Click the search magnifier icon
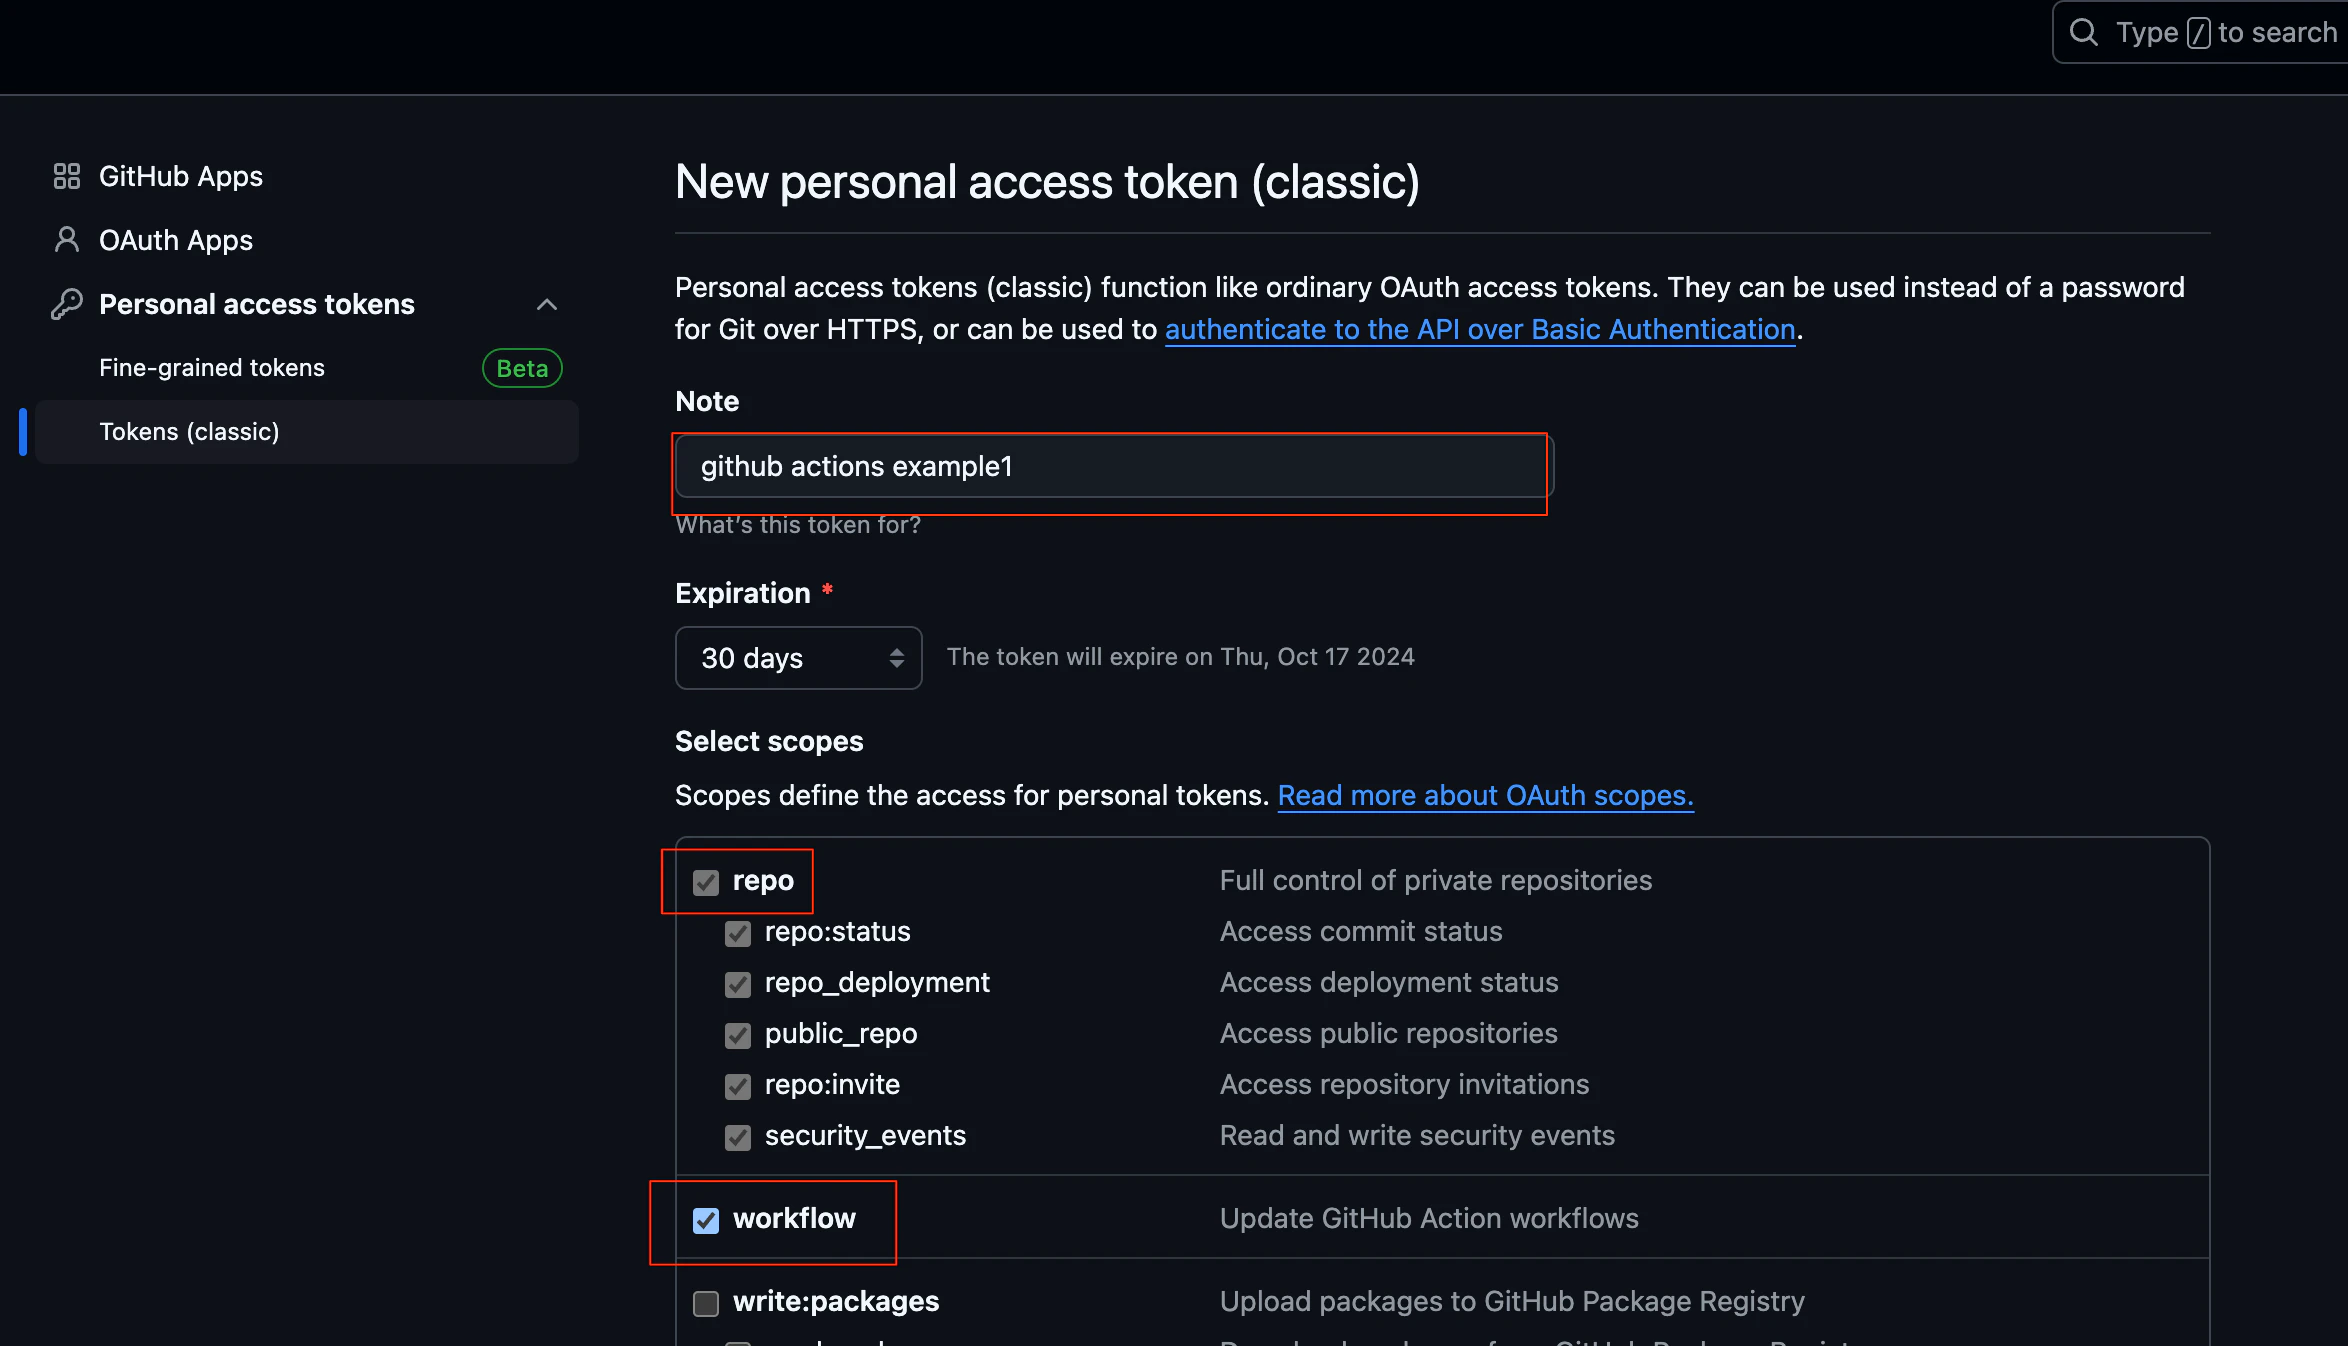This screenshot has width=2348, height=1346. (2083, 32)
